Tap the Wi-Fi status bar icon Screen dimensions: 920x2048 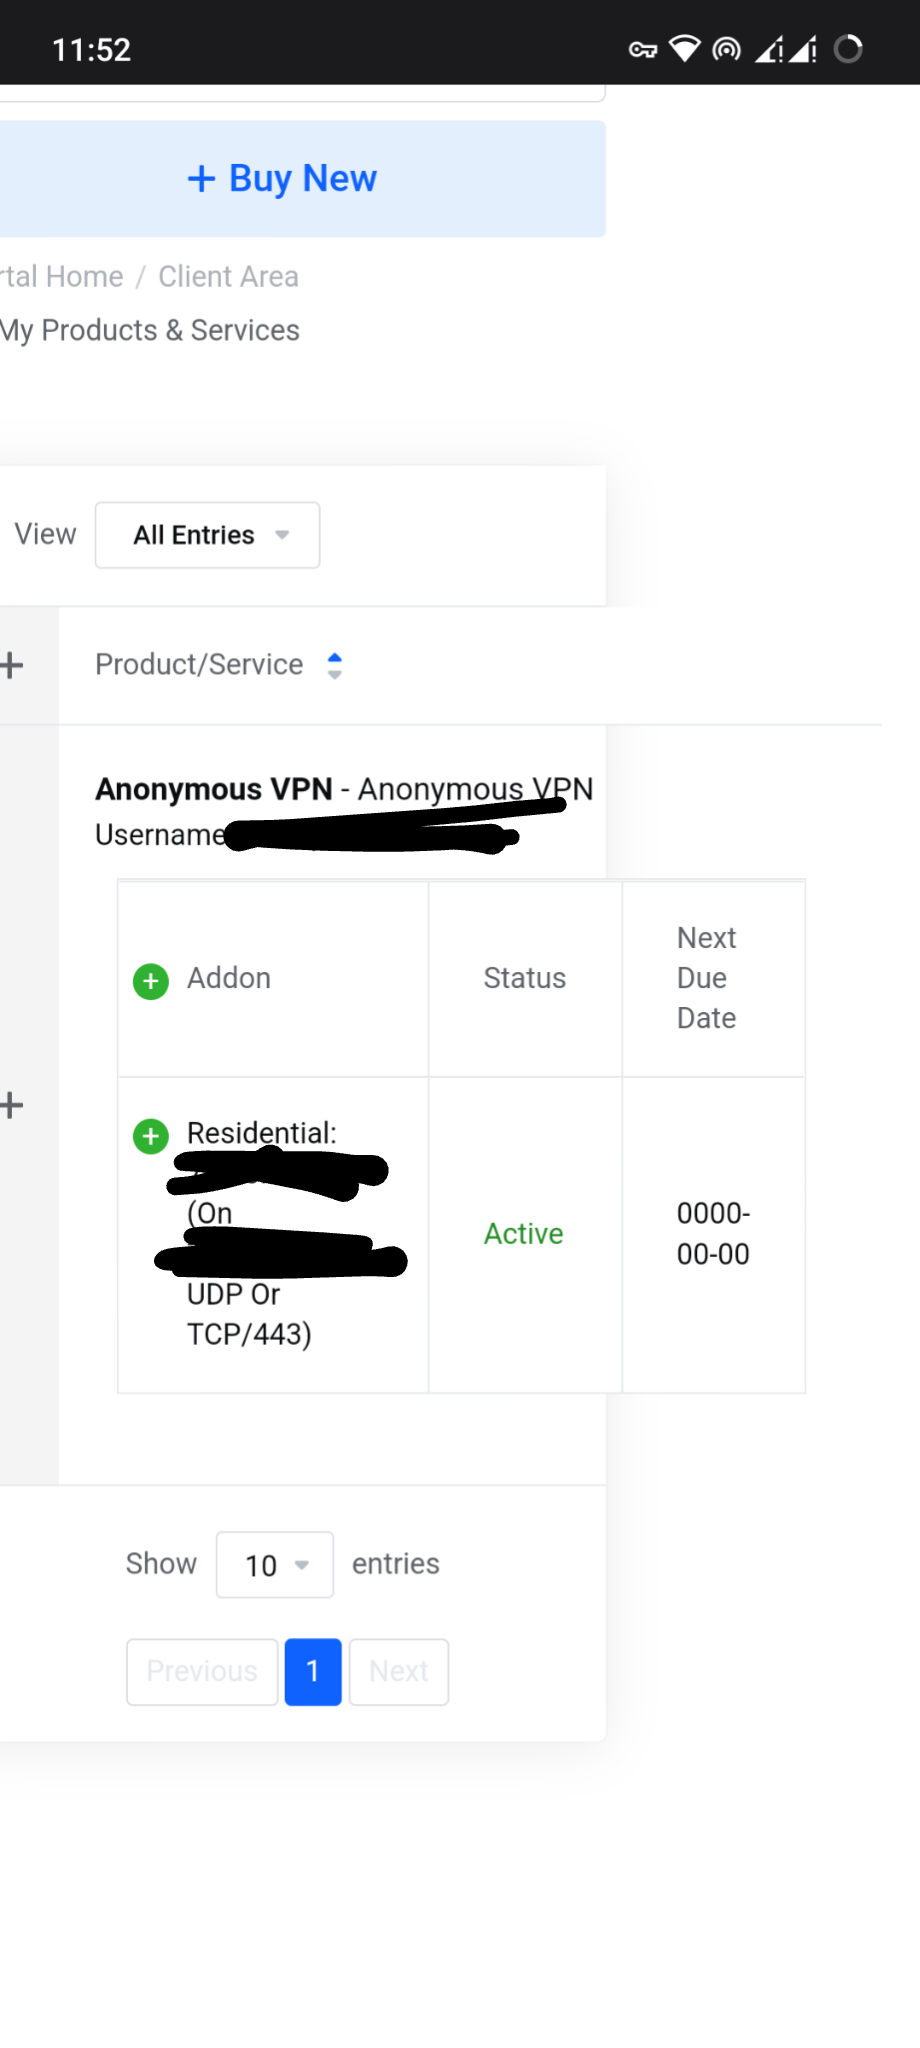(685, 49)
